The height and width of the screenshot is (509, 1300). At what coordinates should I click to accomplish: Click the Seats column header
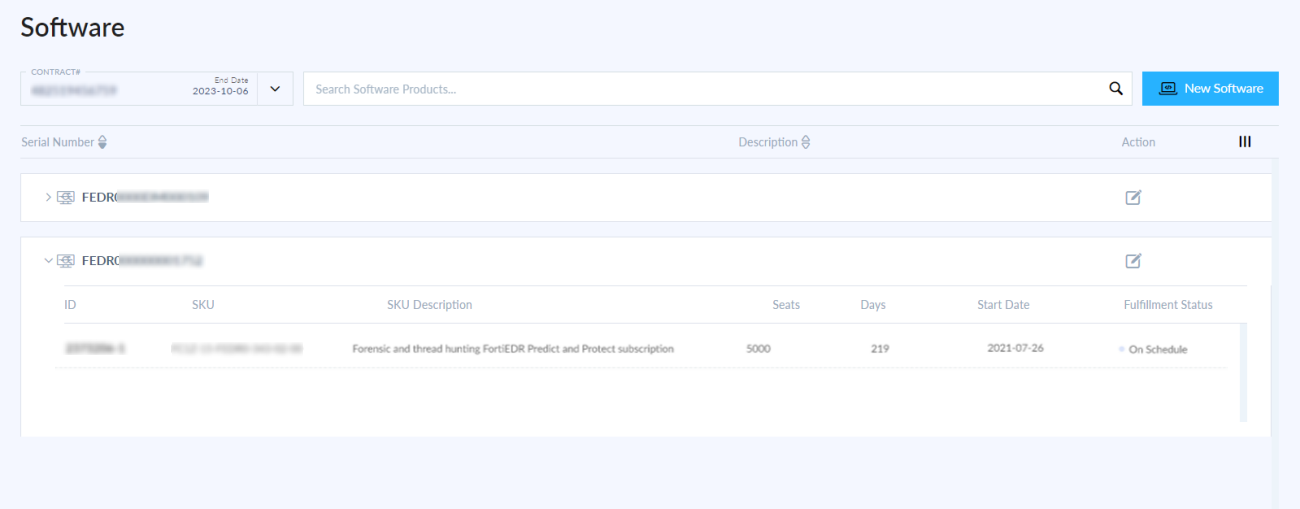[x=786, y=305]
